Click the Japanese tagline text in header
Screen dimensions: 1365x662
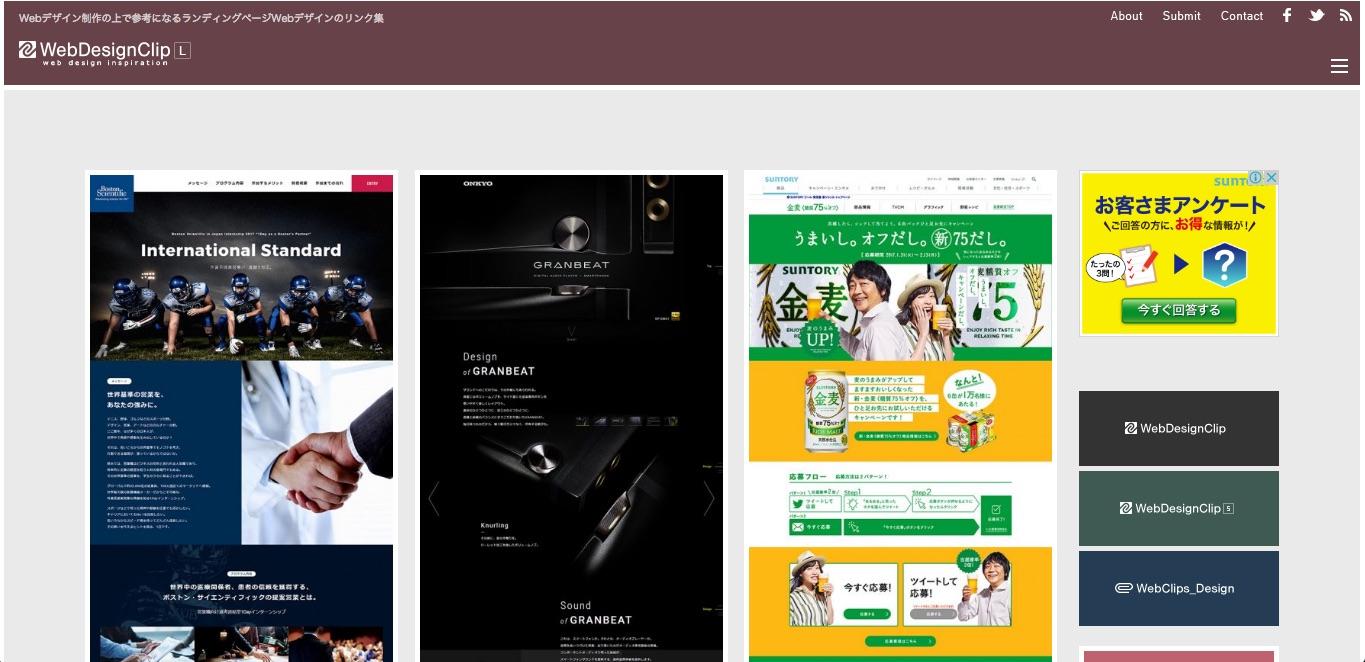tap(201, 18)
